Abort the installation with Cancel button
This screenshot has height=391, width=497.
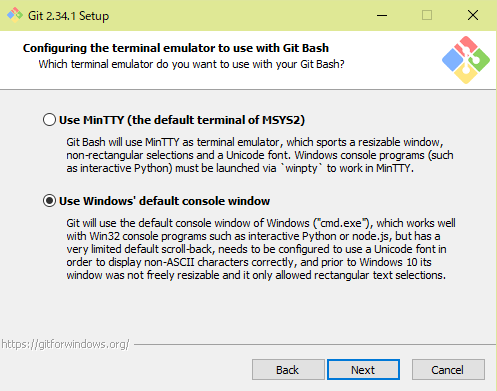pos(448,370)
